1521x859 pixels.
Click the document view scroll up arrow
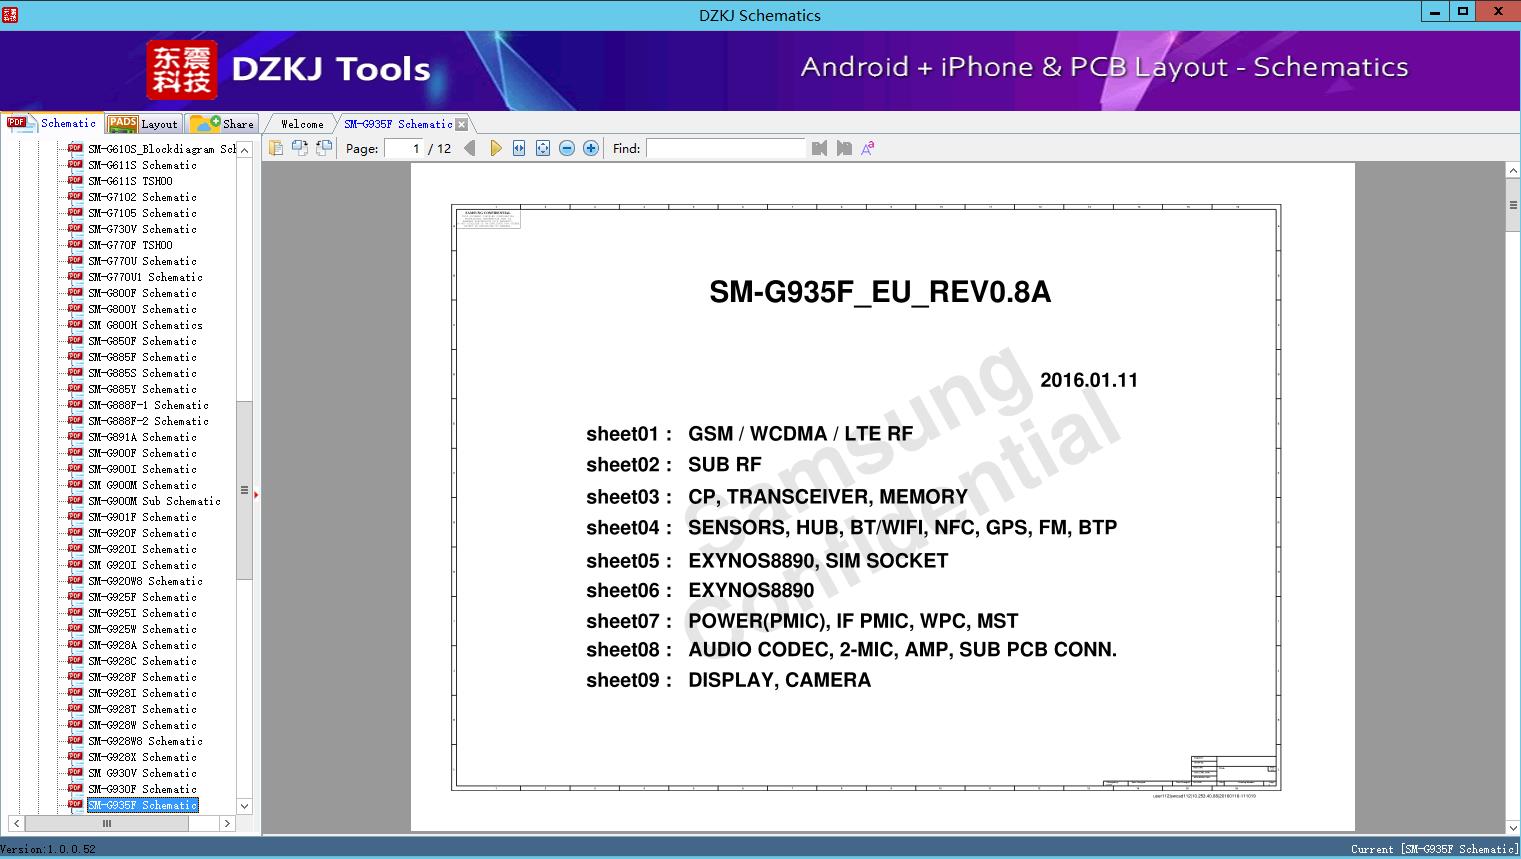pos(1513,171)
